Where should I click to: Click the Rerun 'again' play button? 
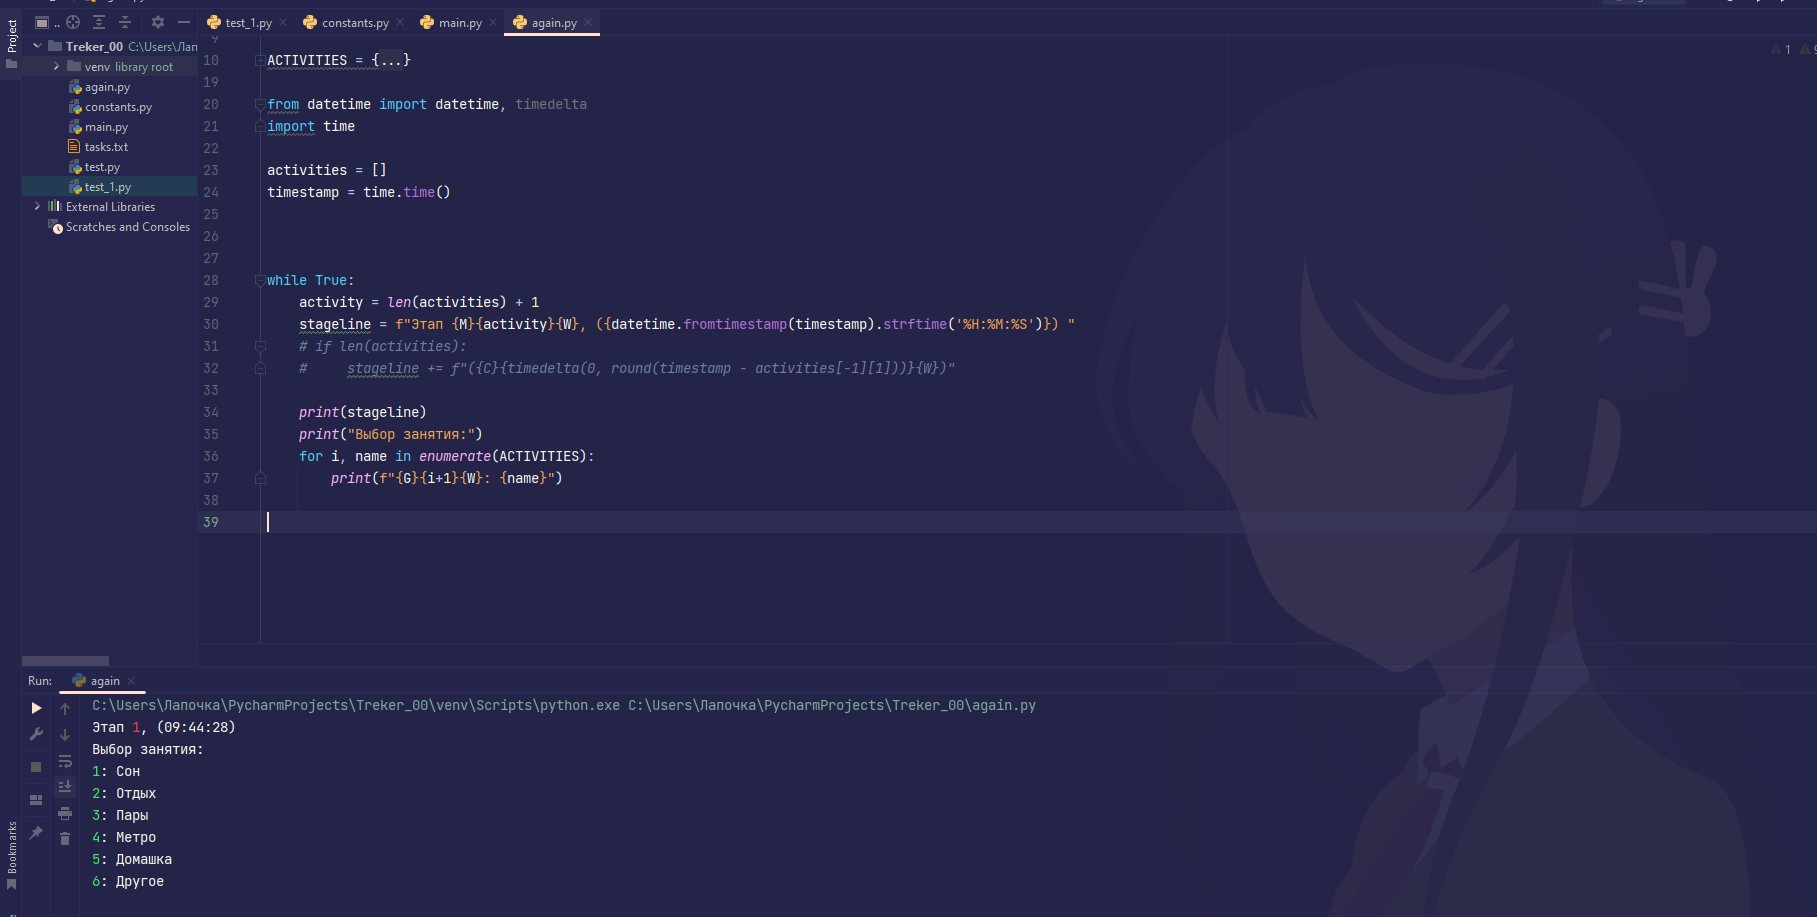click(36, 708)
